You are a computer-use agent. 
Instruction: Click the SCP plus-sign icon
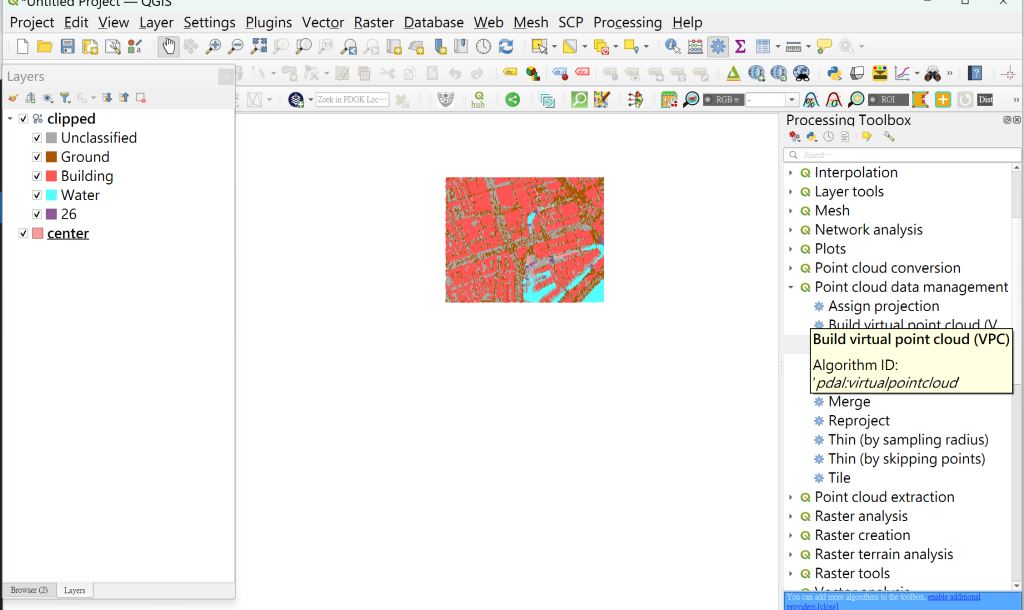[x=942, y=99]
